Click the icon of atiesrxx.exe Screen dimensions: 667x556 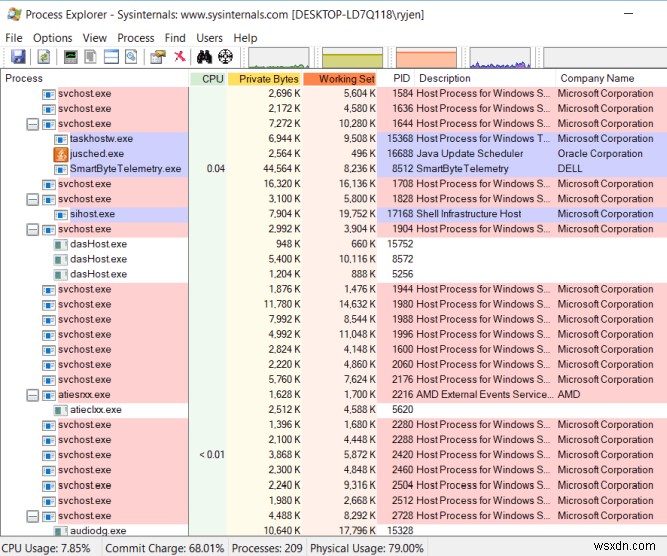tap(48, 395)
